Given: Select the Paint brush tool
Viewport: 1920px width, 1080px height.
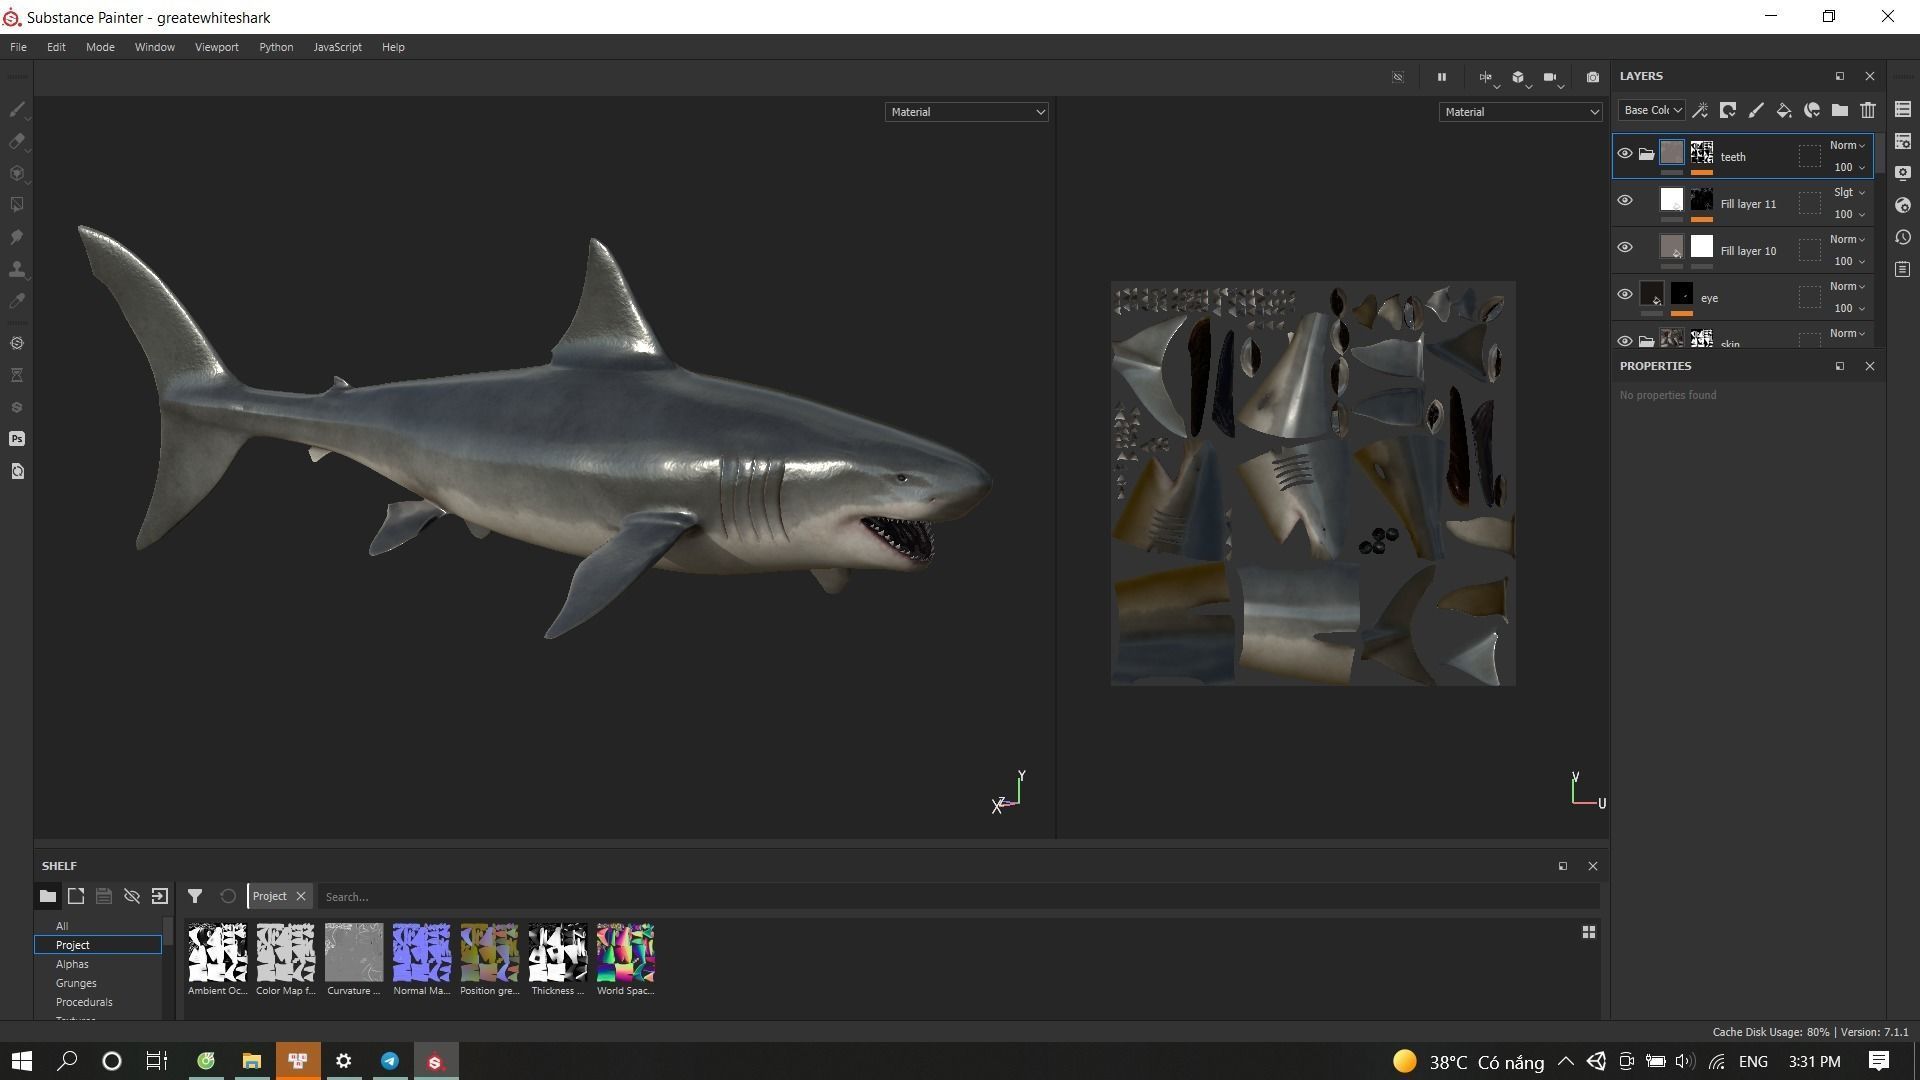Looking at the screenshot, I should click(x=17, y=109).
